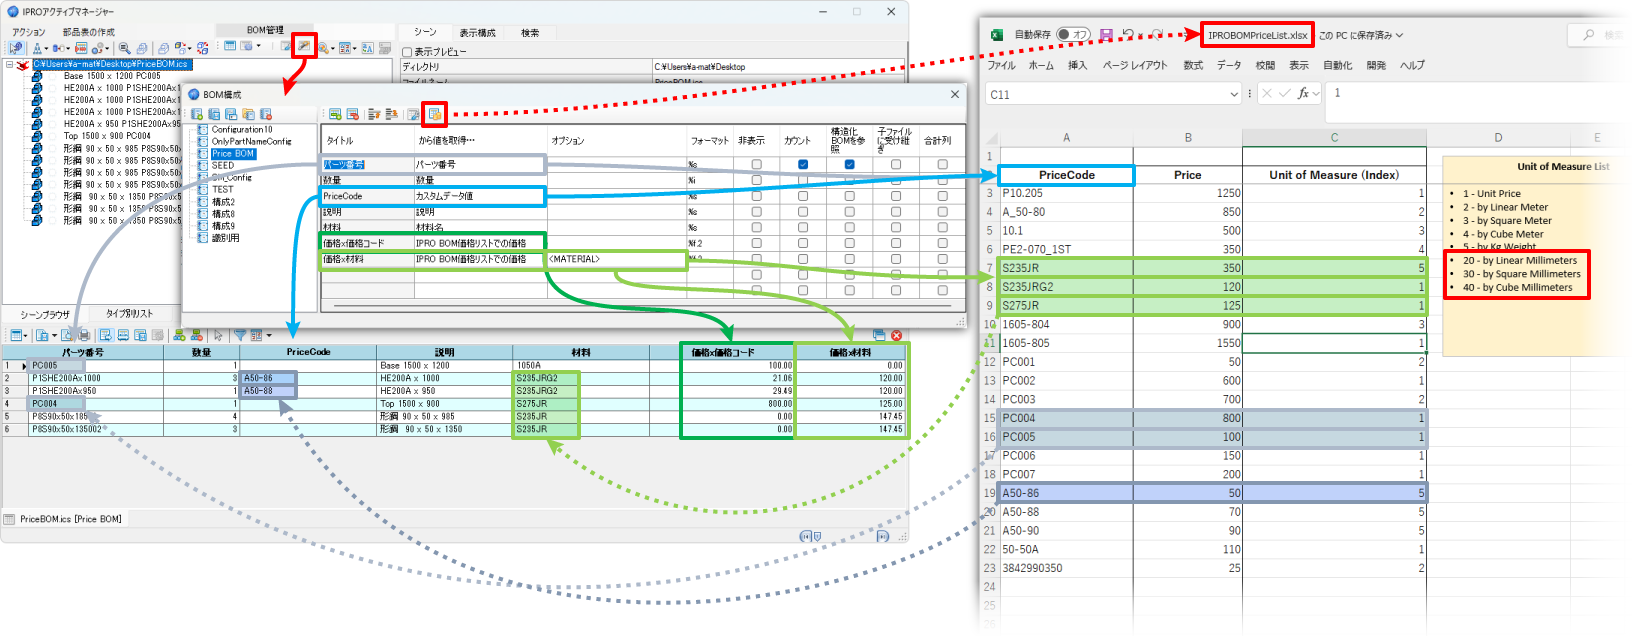Click the Excel save icon in title bar

(1106, 35)
